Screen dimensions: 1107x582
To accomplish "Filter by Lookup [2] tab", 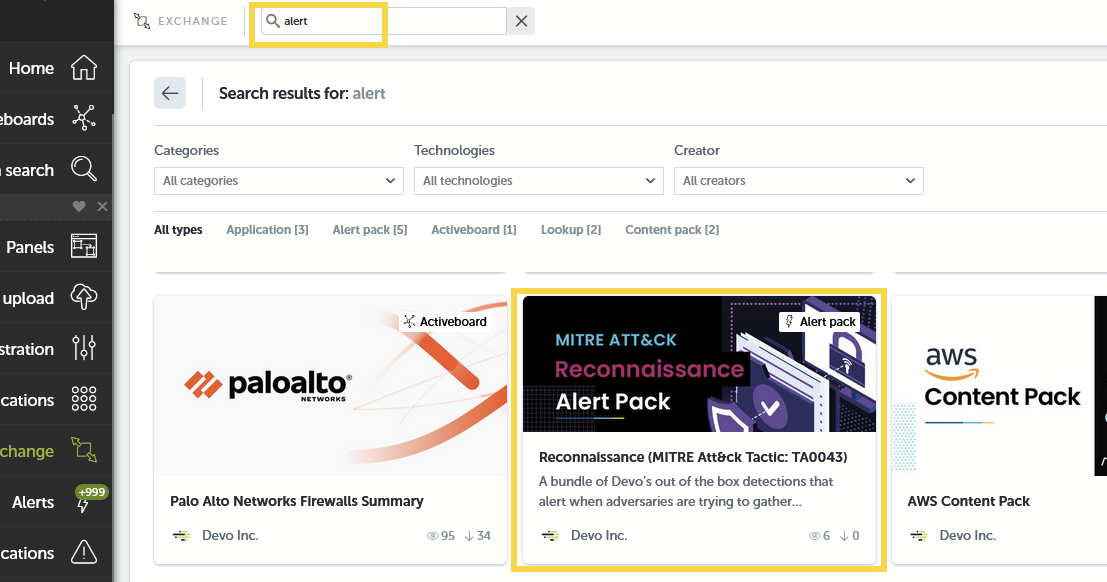I will [571, 230].
